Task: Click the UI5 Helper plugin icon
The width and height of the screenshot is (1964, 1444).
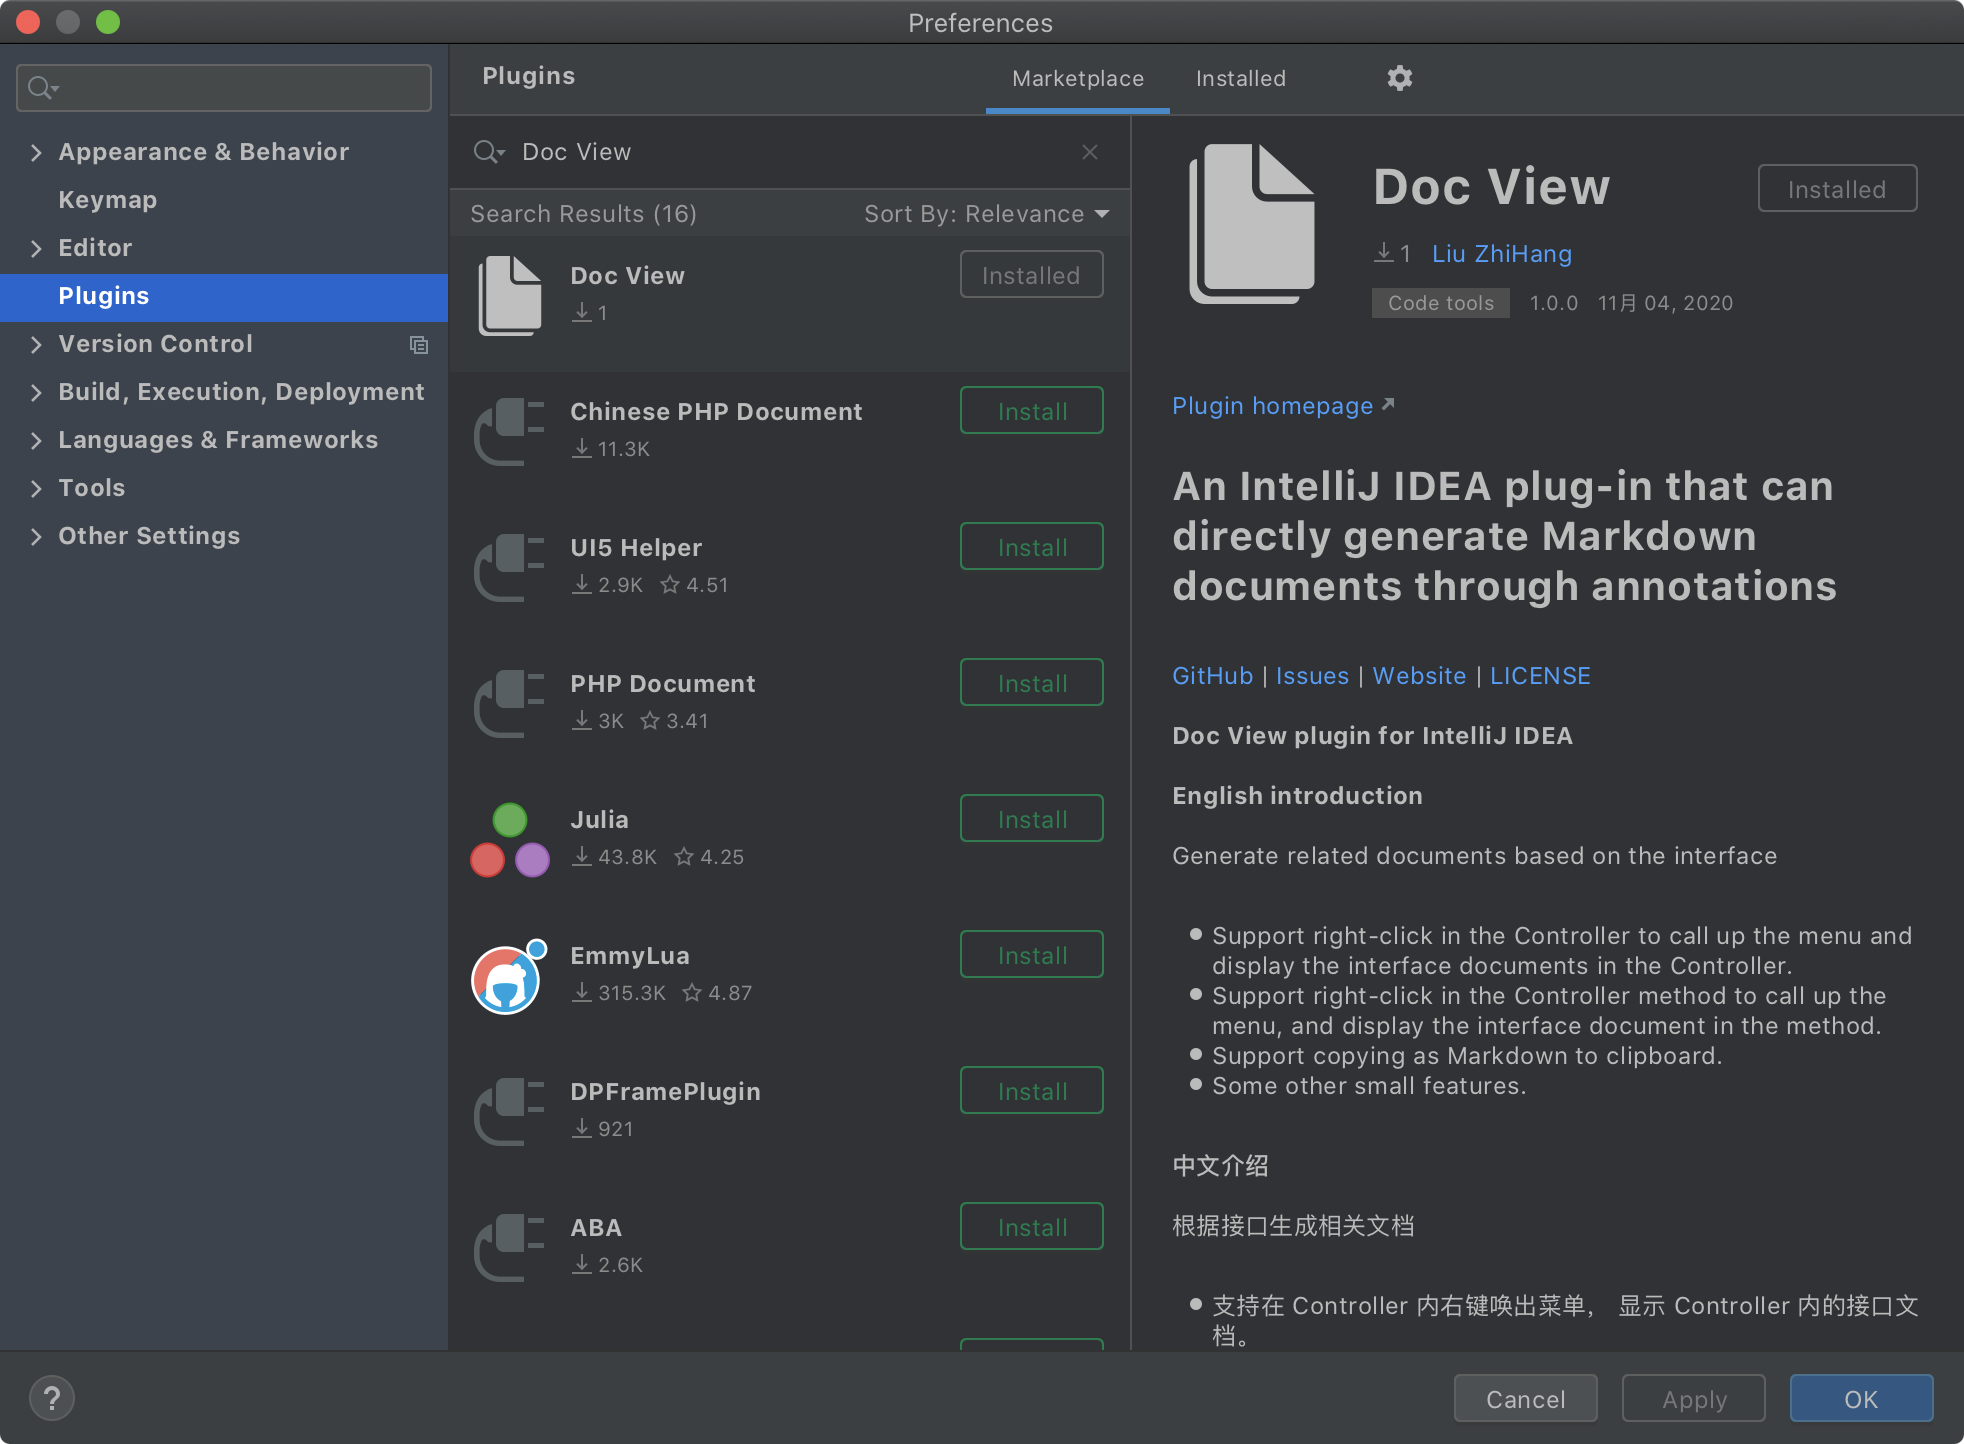Action: (x=510, y=568)
